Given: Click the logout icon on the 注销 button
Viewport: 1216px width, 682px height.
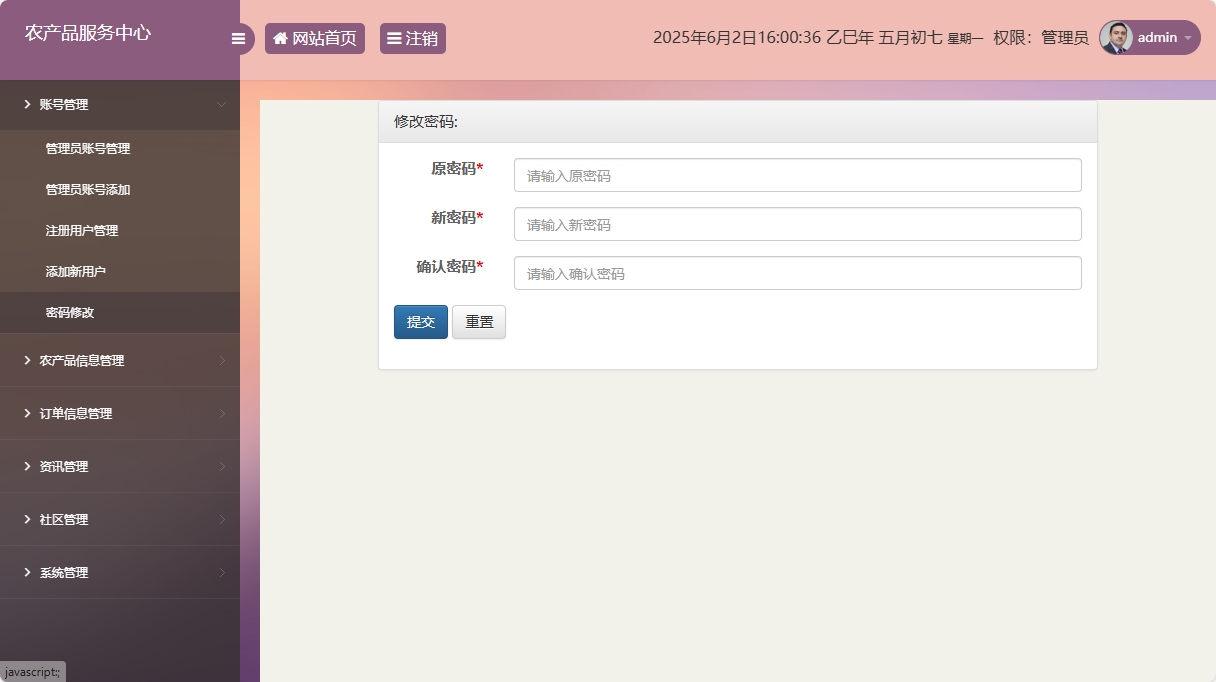Looking at the screenshot, I should point(393,38).
